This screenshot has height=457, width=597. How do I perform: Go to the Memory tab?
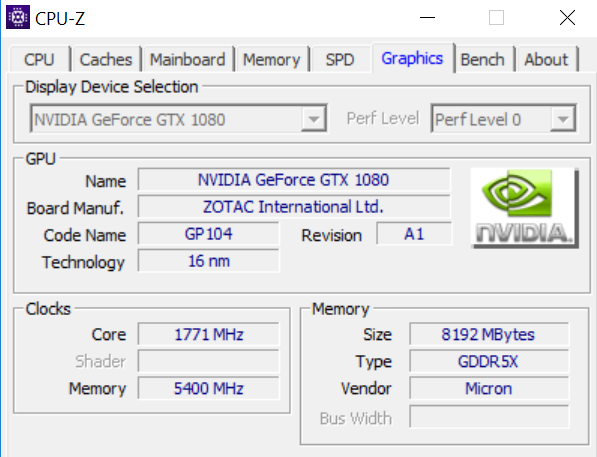(x=272, y=59)
